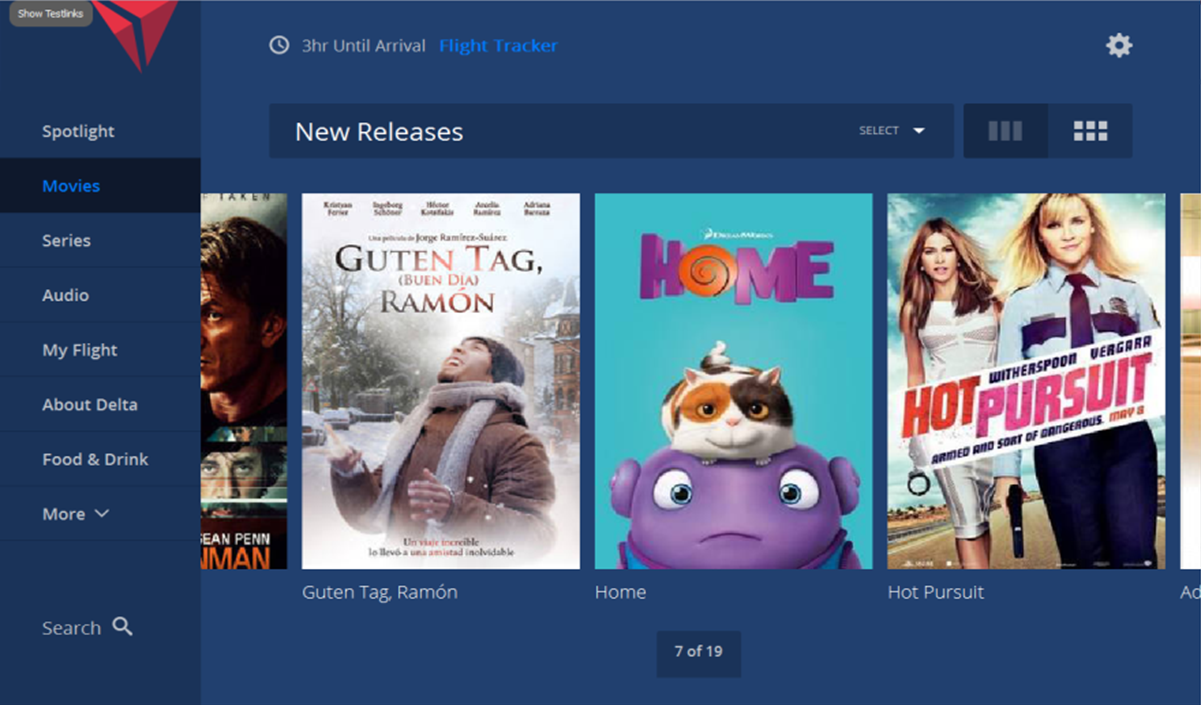
Task: Select the Hot Pursuit poster
Action: (x=1026, y=381)
